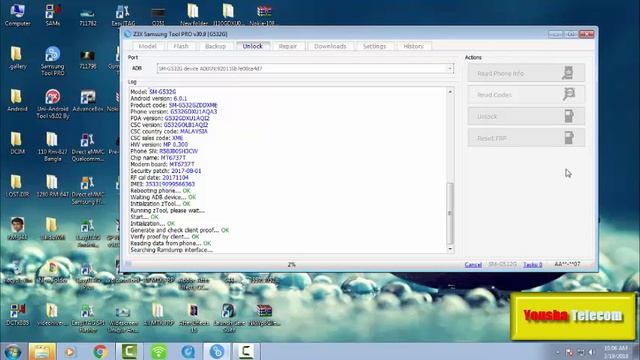
Task: Click the Unlock action button
Action: (526, 116)
